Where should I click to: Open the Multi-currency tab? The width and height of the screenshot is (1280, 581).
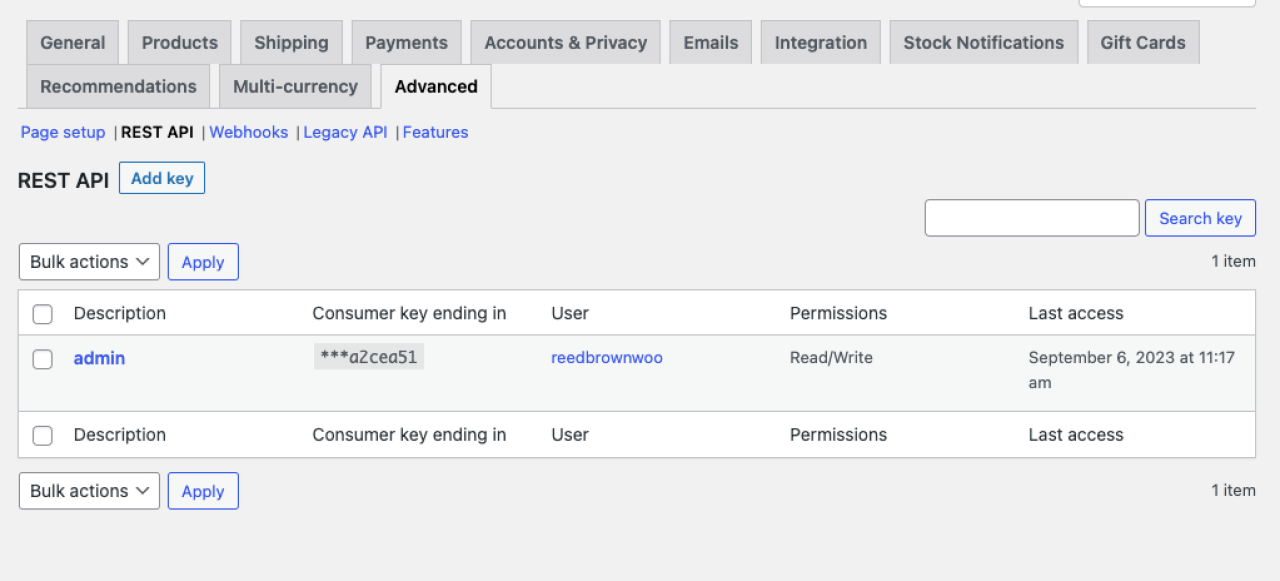pos(295,86)
